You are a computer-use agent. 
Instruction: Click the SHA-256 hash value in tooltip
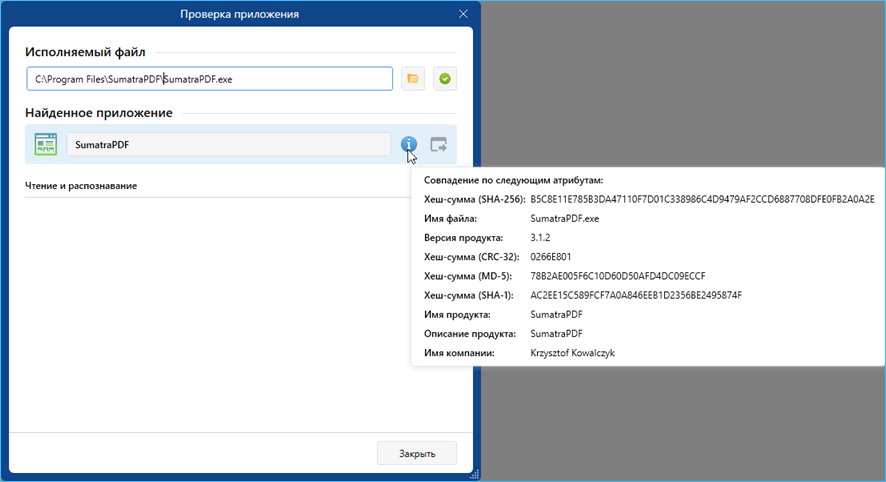click(702, 199)
